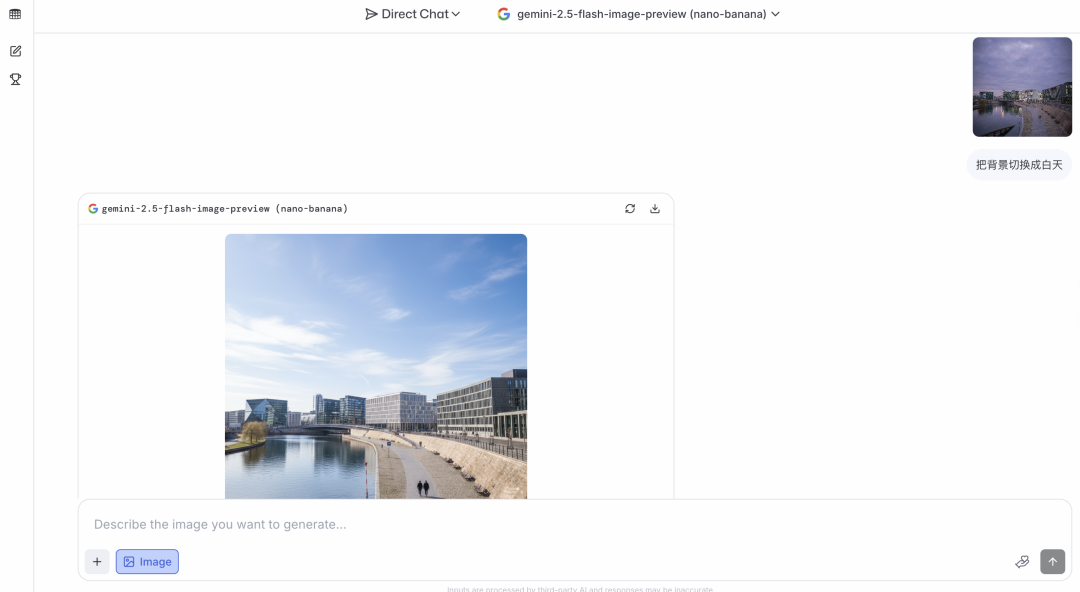This screenshot has width=1080, height=592.
Task: Click the nano-banana model name at the top
Action: [x=724, y=14]
